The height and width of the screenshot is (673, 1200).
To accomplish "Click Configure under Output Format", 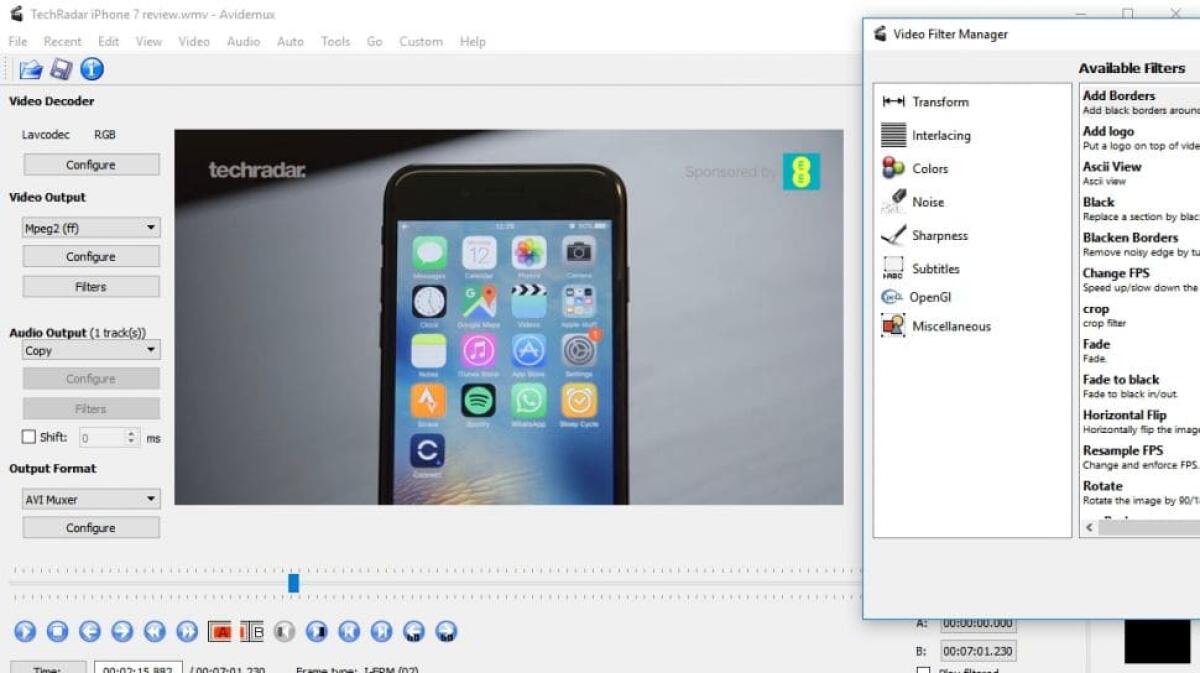I will tap(90, 527).
